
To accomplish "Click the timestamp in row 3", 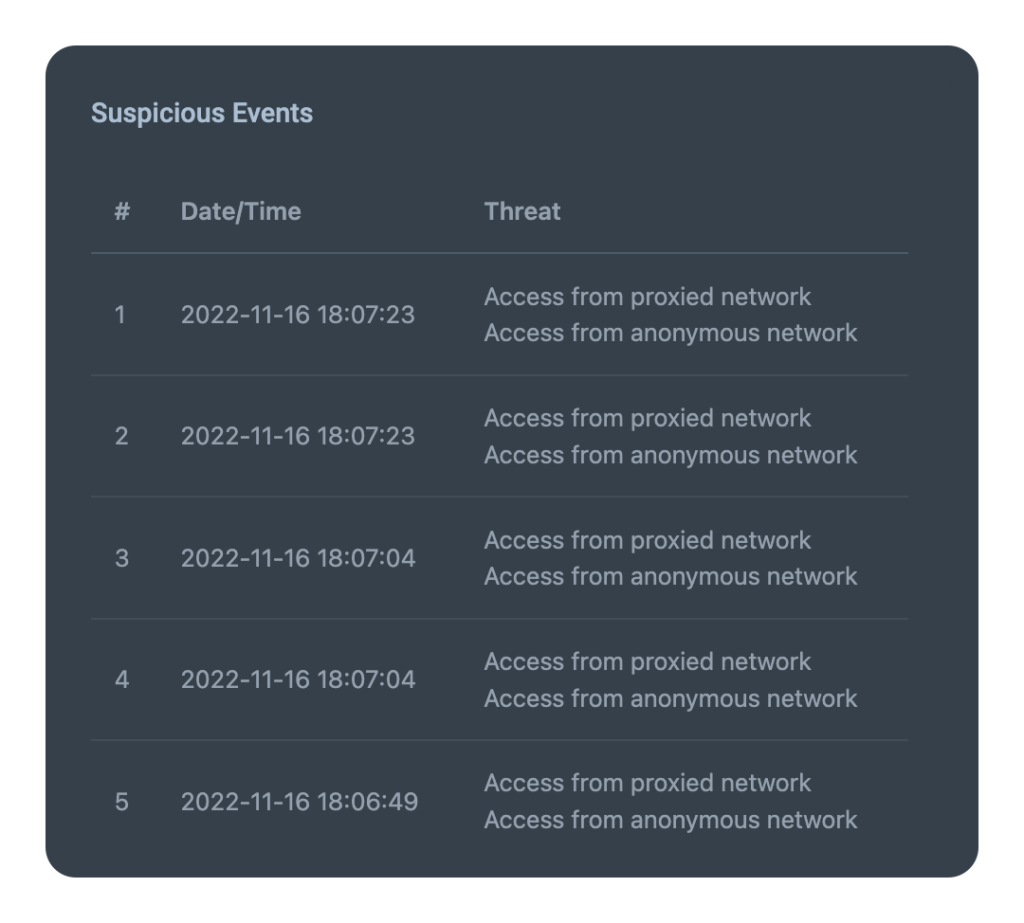I will [x=297, y=558].
